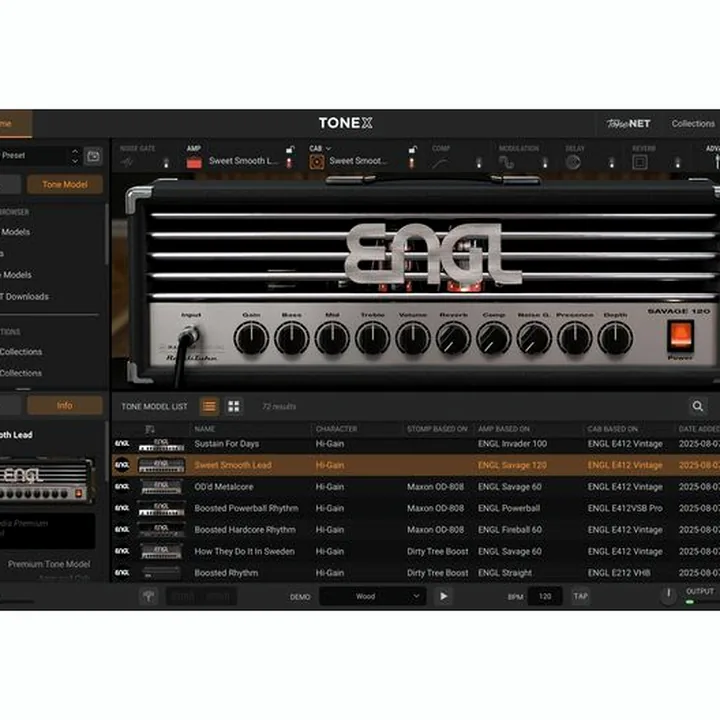The width and height of the screenshot is (720, 720).
Task: Click the save preset icon
Action: click(x=94, y=156)
